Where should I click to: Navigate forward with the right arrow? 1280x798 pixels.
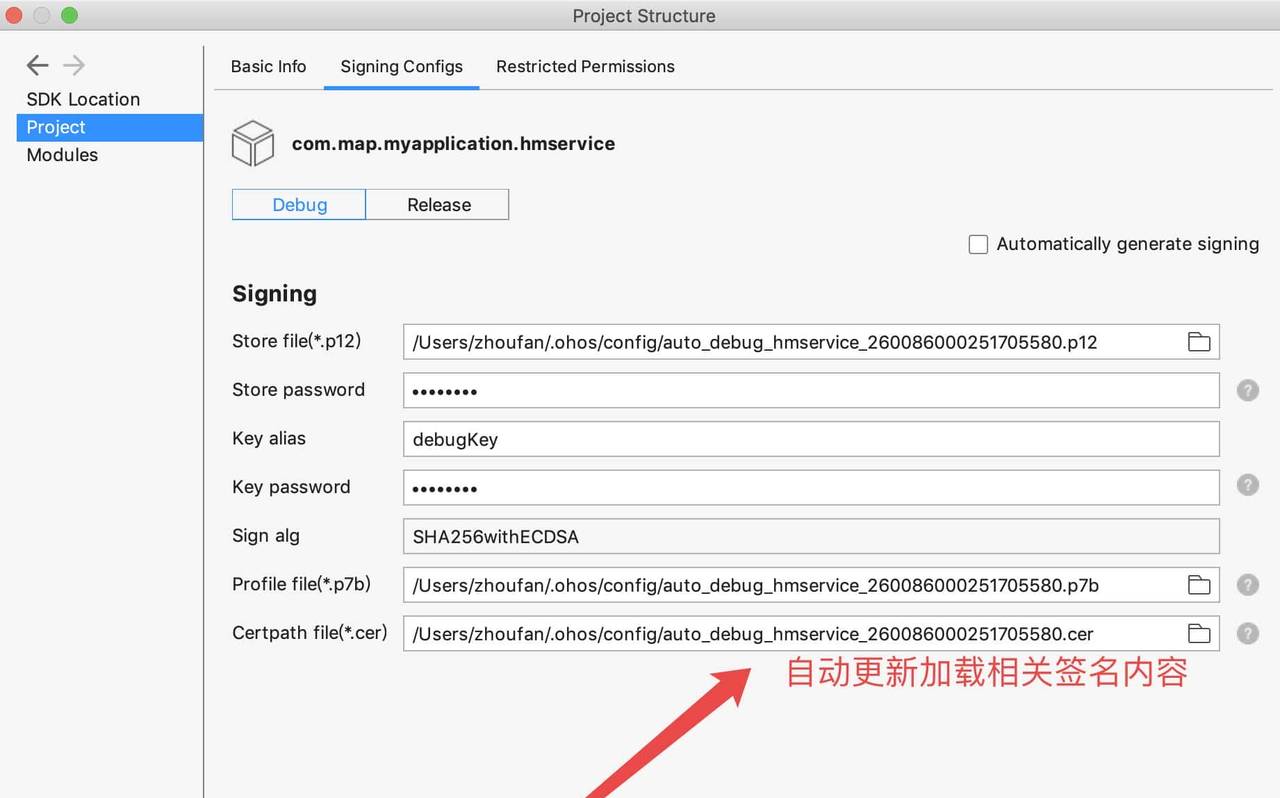74,65
